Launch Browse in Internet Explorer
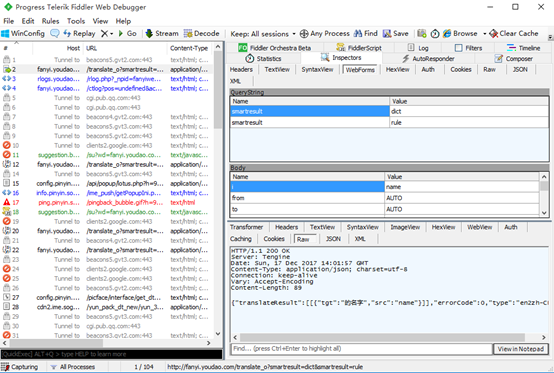The width and height of the screenshot is (554, 373). (x=460, y=34)
